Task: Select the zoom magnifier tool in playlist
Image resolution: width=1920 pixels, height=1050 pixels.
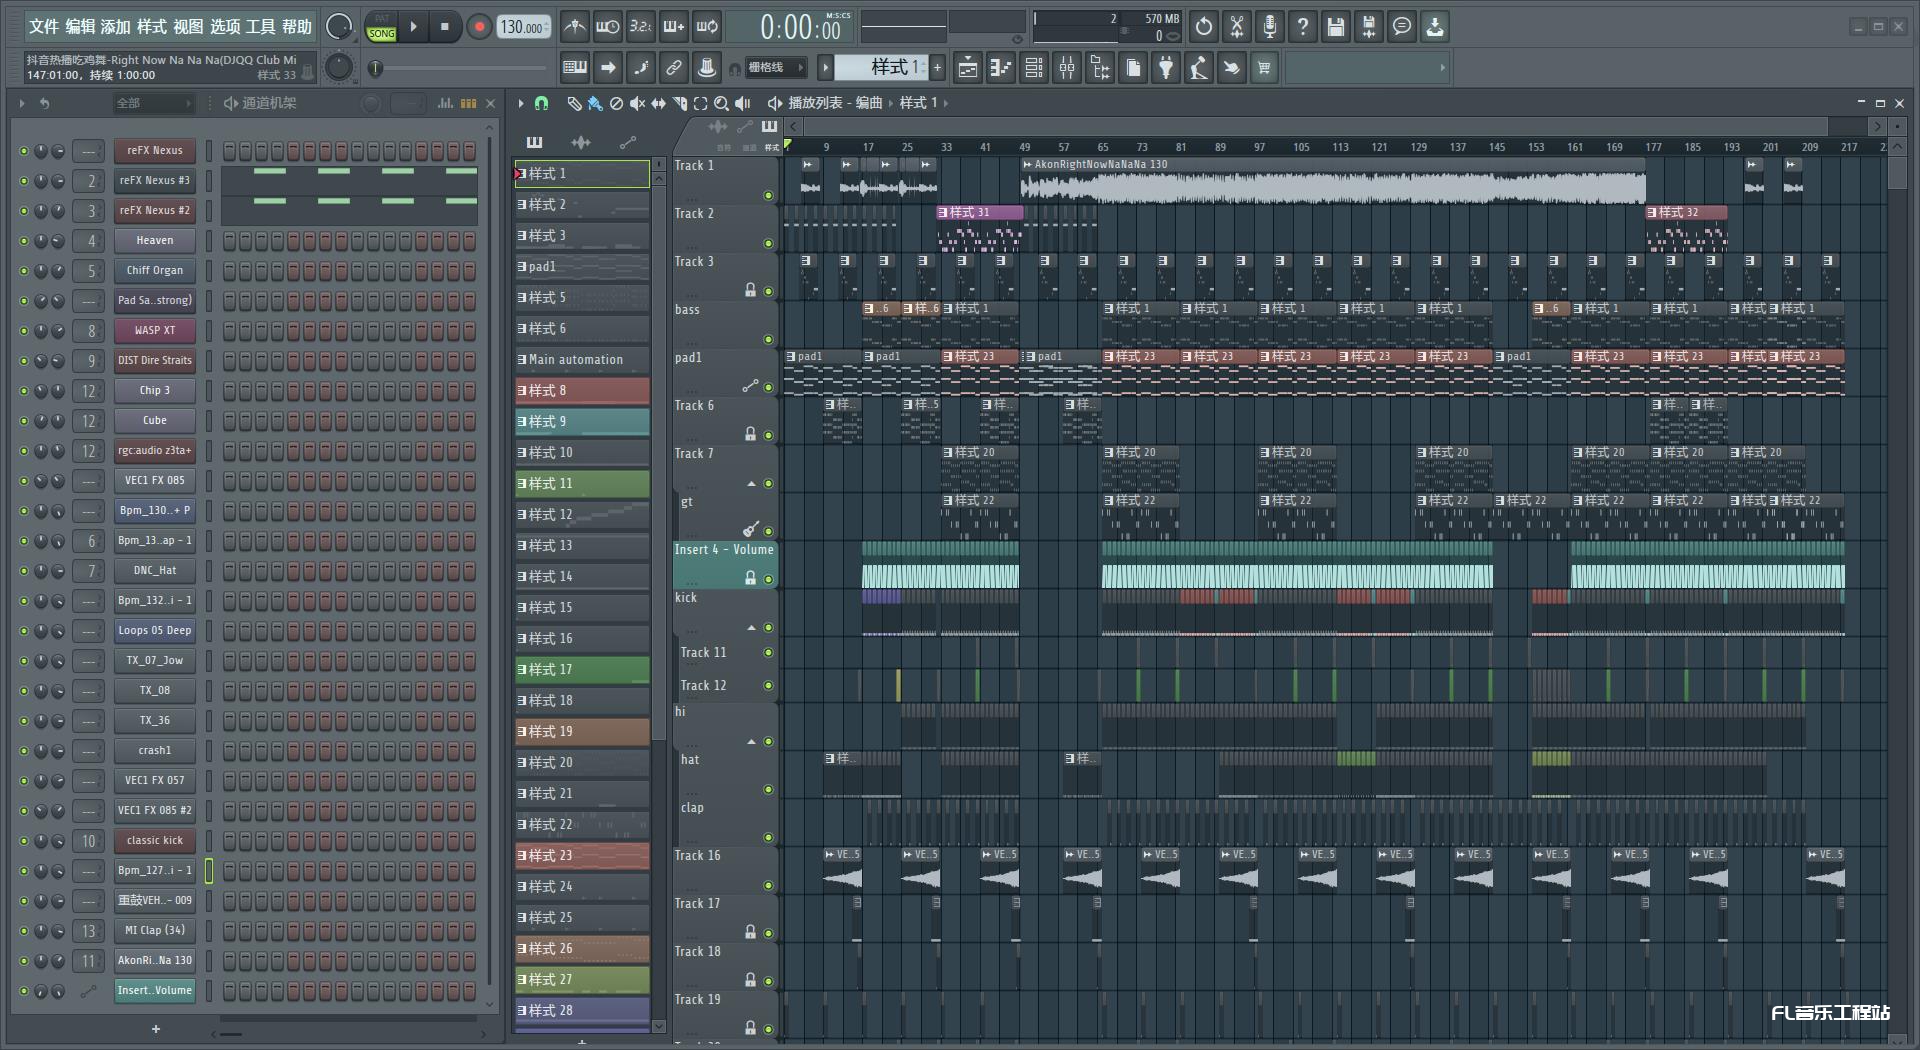Action: 721,103
